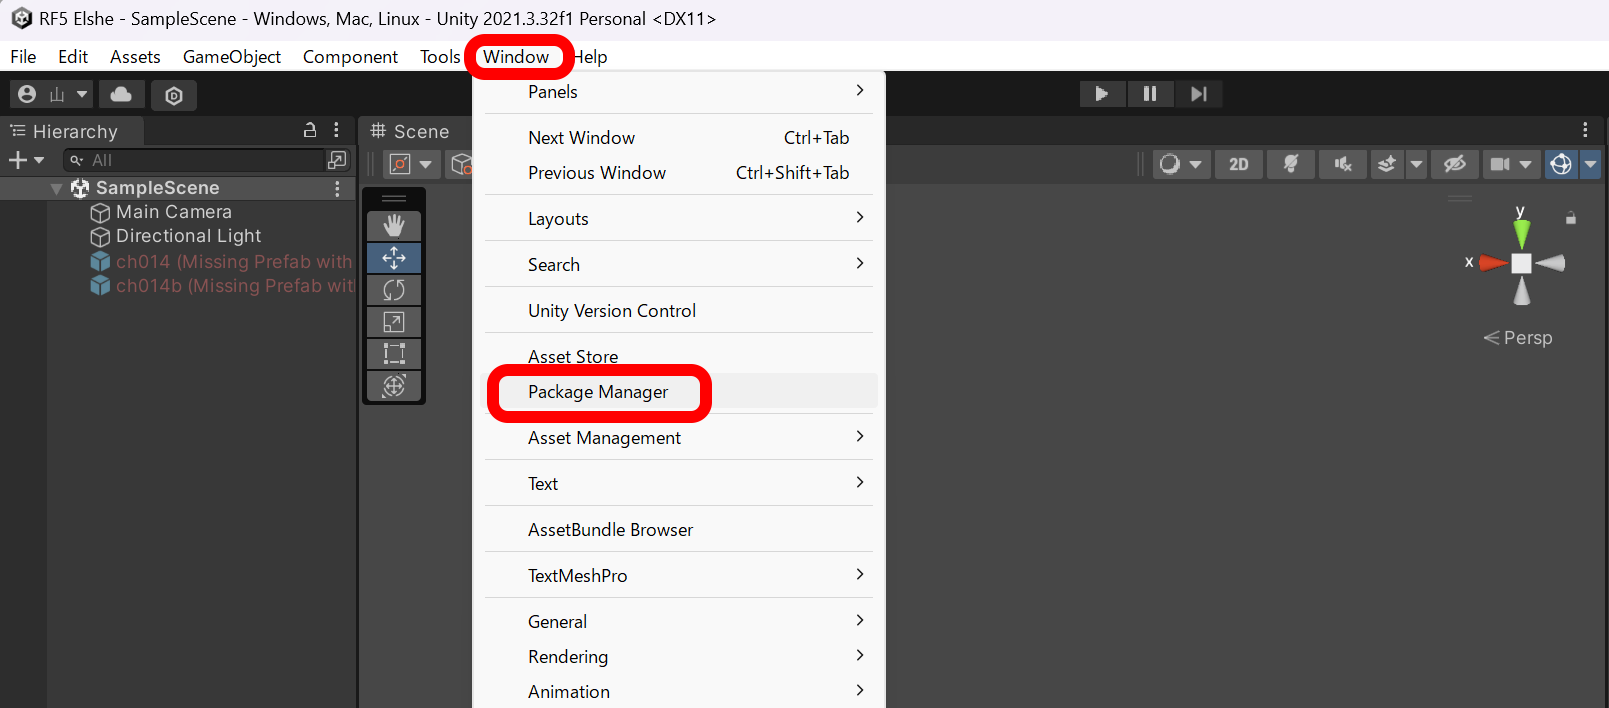The image size is (1609, 708).
Task: Click the center cube of orientation gizmo
Action: click(x=1521, y=263)
